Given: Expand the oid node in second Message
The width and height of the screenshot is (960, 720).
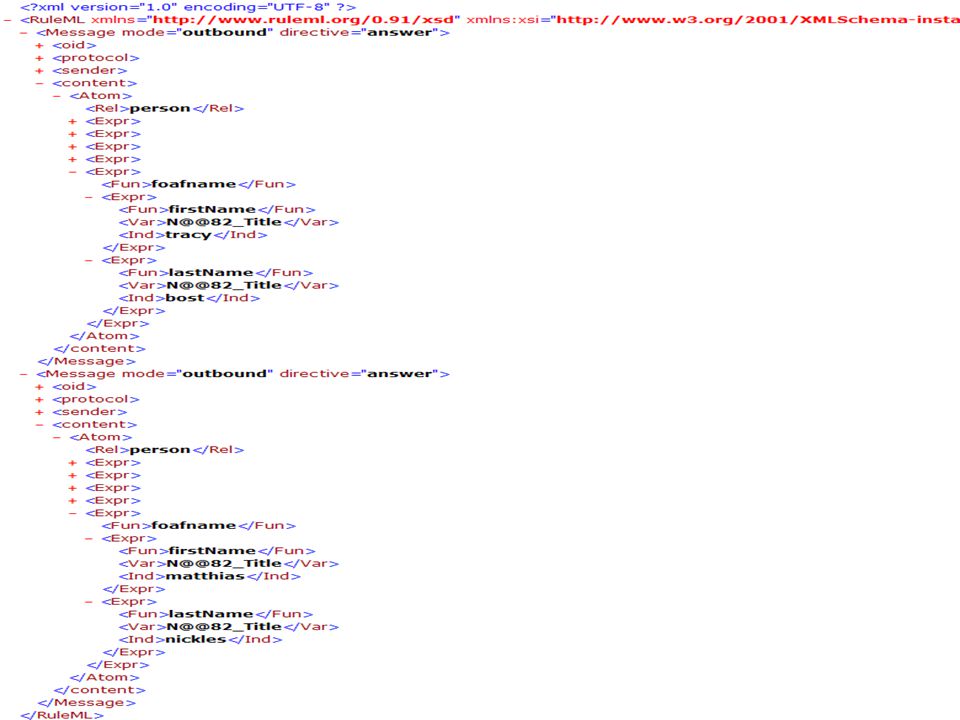Looking at the screenshot, I should tap(39, 387).
